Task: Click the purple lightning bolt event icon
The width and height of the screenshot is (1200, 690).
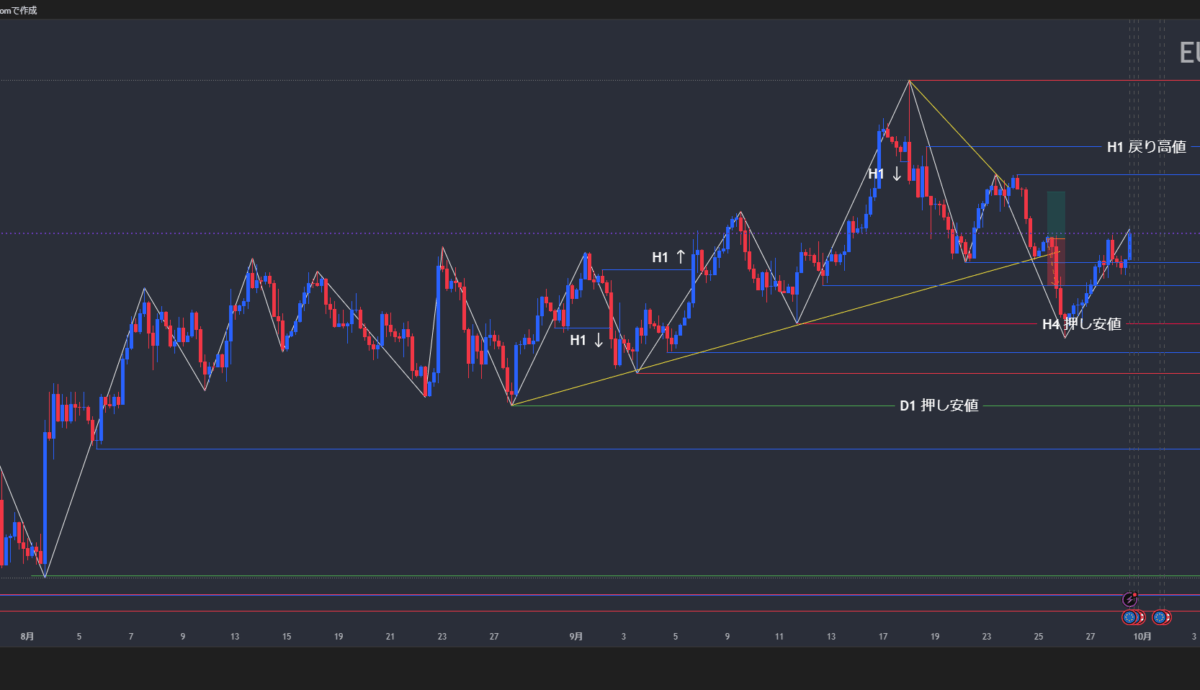Action: coord(1129,599)
